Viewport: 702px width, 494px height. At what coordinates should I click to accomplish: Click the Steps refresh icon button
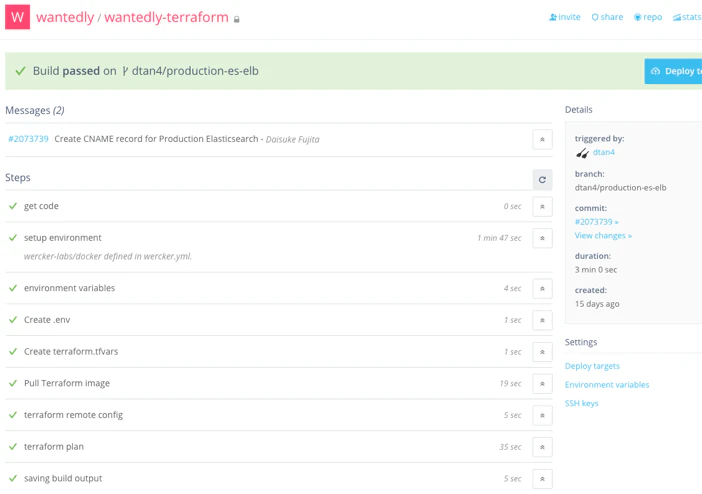[542, 180]
